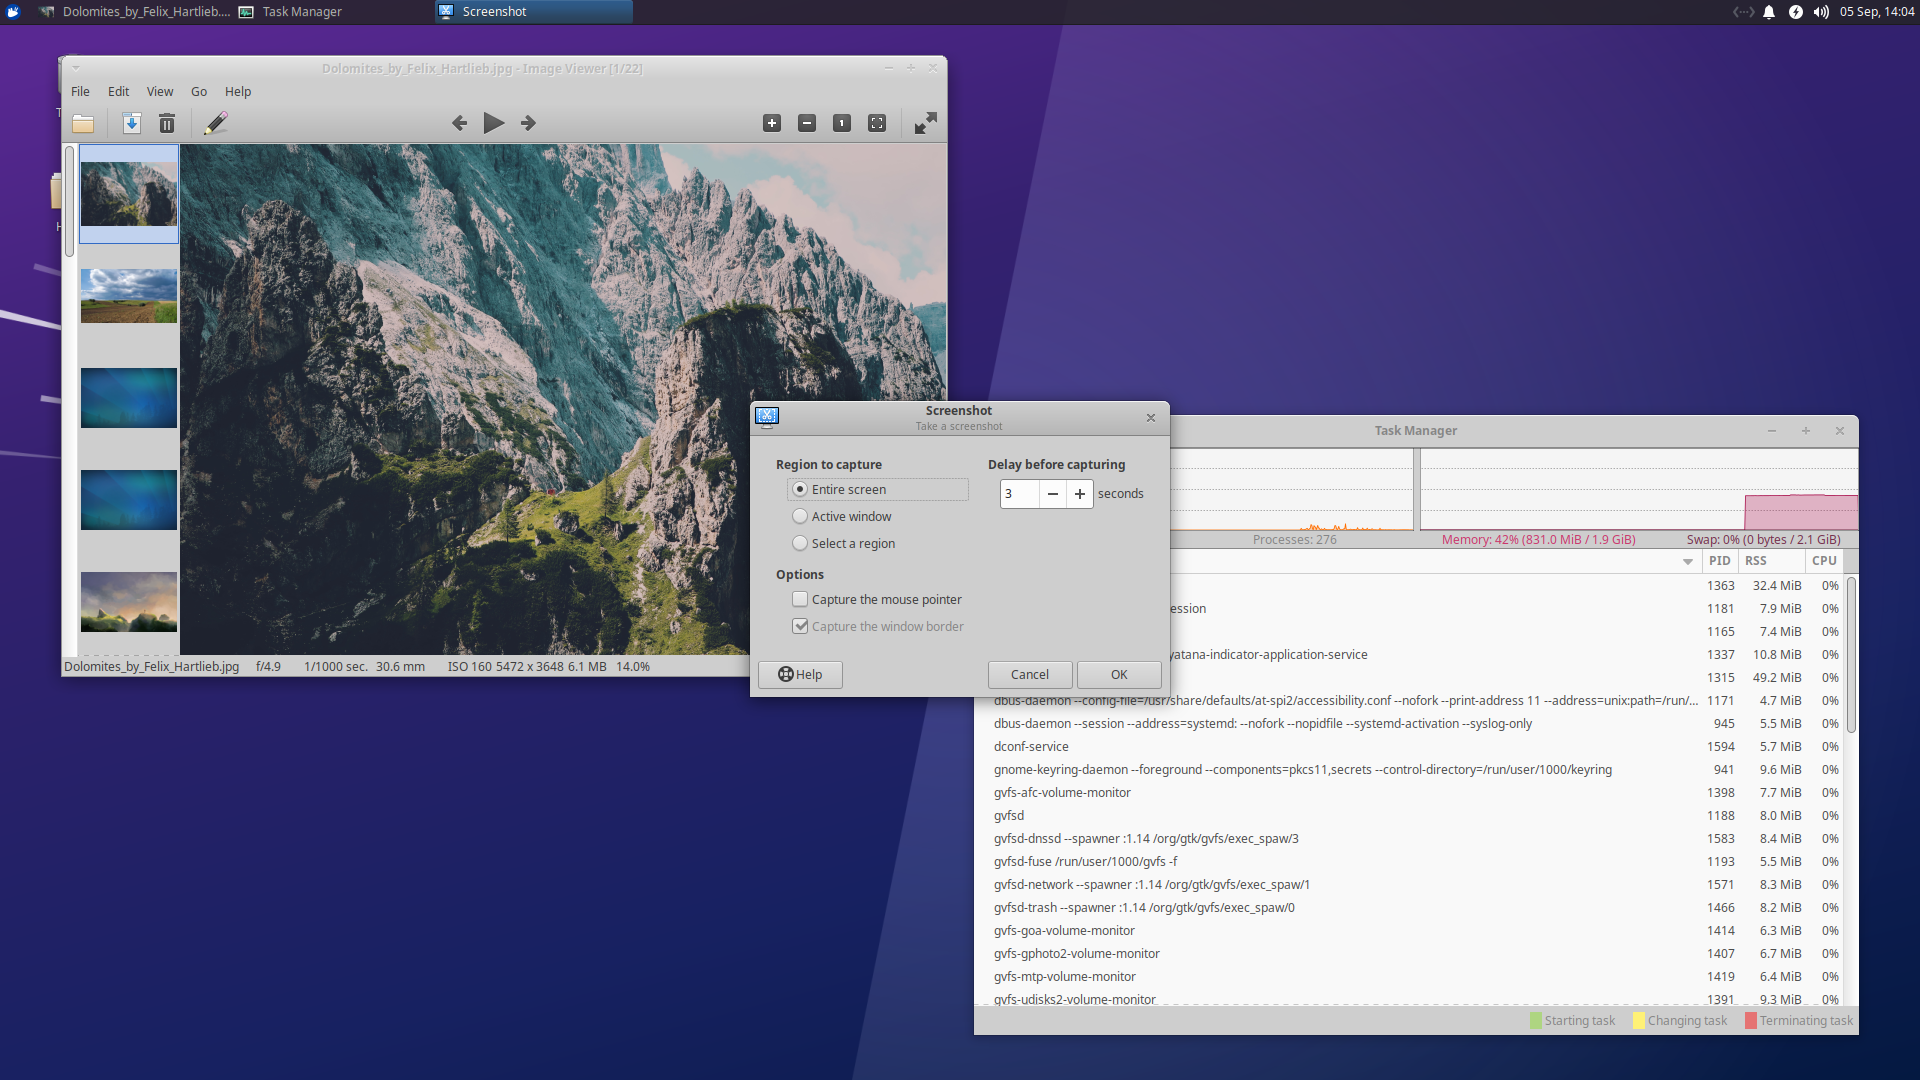1920x1080 pixels.
Task: Uncheck Capture the window border
Action: tap(800, 625)
